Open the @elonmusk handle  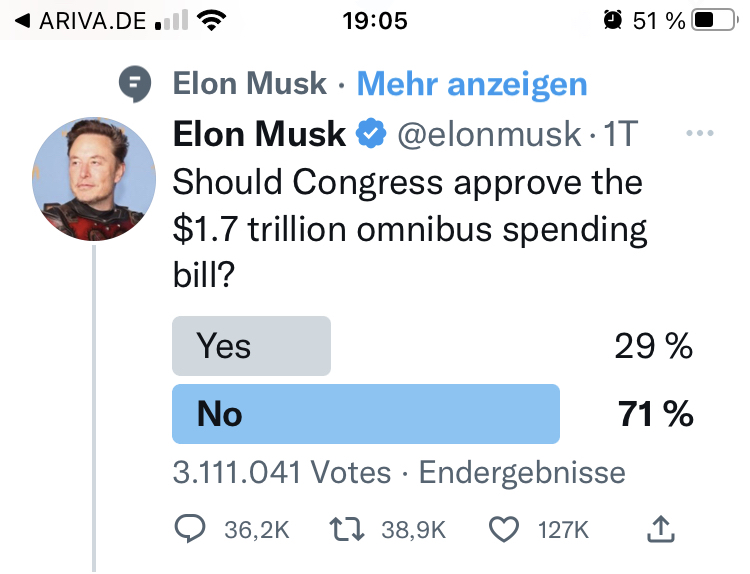pos(489,134)
